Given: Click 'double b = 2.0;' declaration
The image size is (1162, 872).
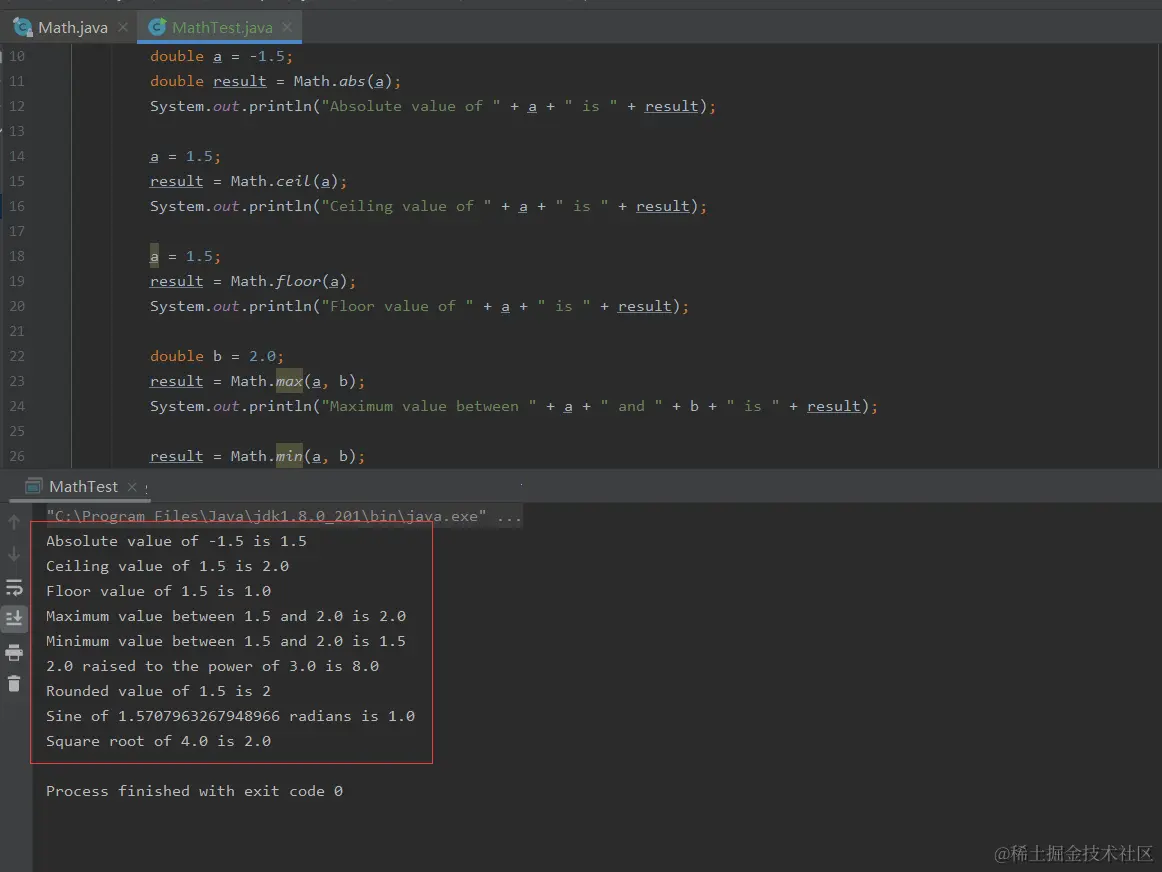Looking at the screenshot, I should (x=216, y=356).
